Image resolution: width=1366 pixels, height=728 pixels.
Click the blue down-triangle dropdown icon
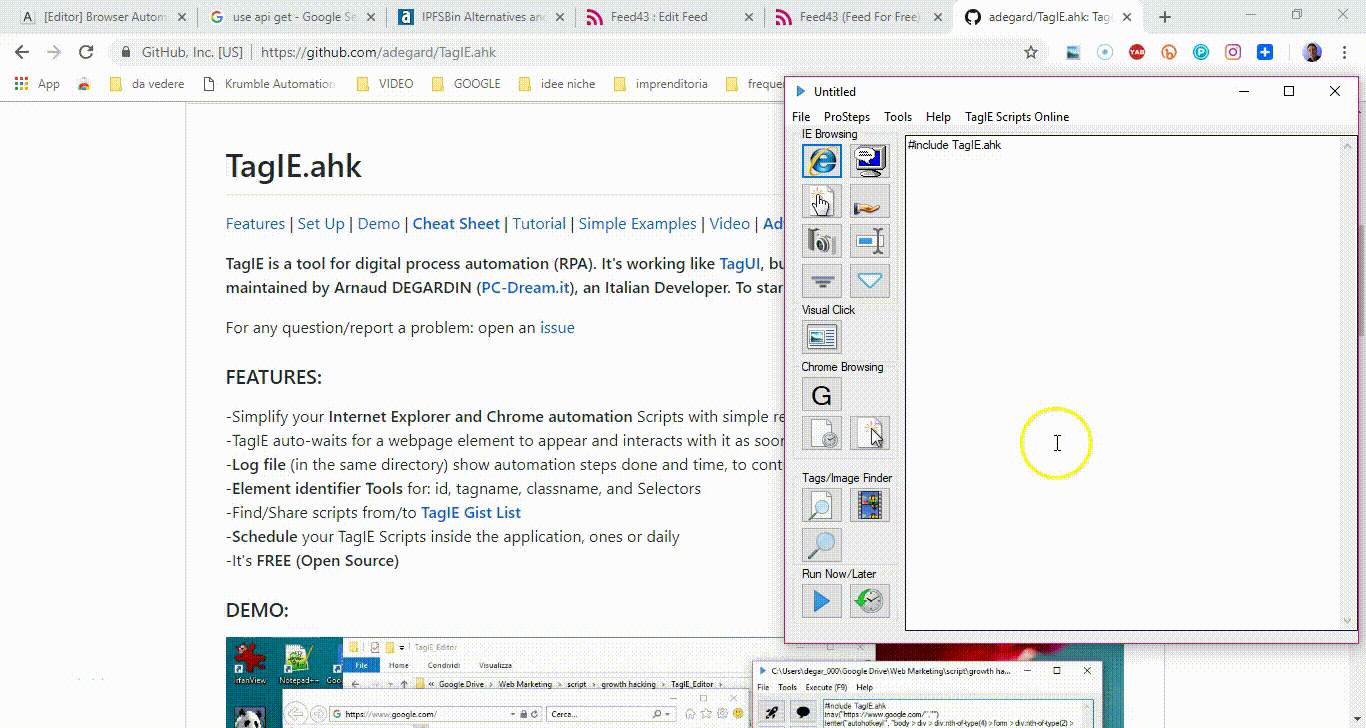pyautogui.click(x=870, y=281)
